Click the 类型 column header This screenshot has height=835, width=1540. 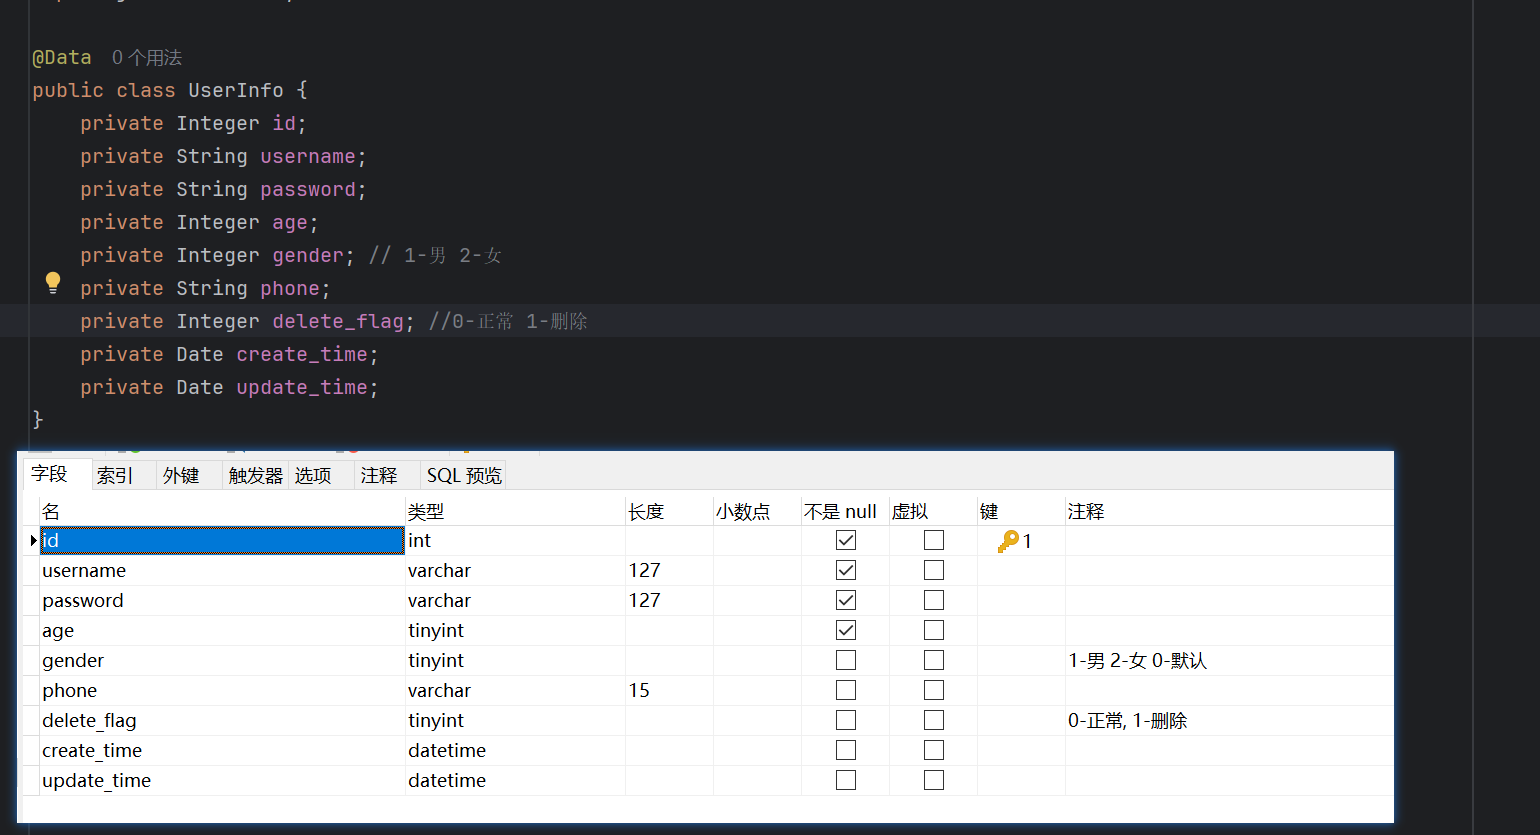[515, 512]
